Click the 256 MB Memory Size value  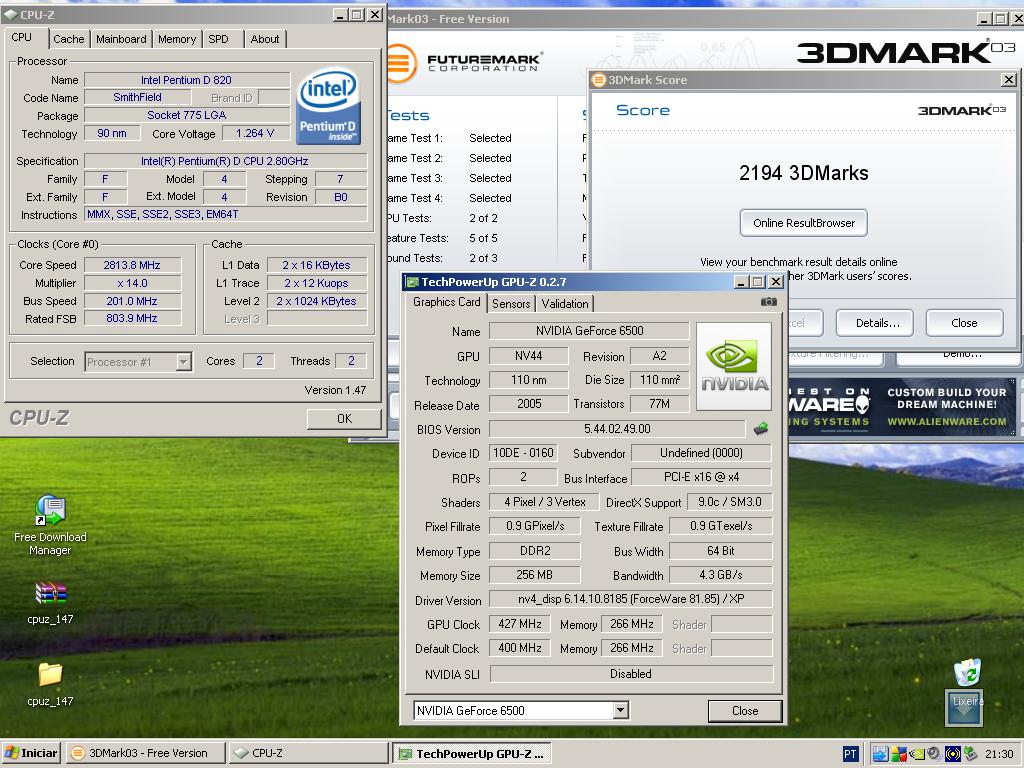tap(534, 575)
